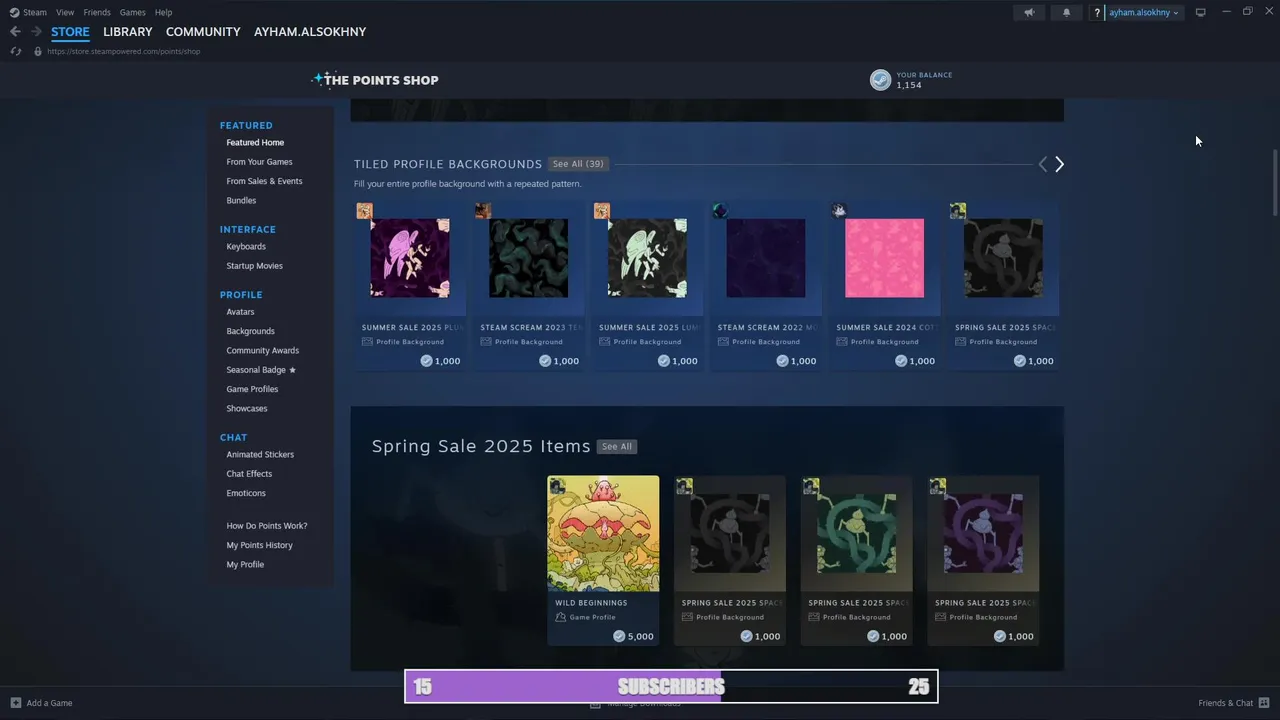
Task: Click the URL address field
Action: pos(124,51)
